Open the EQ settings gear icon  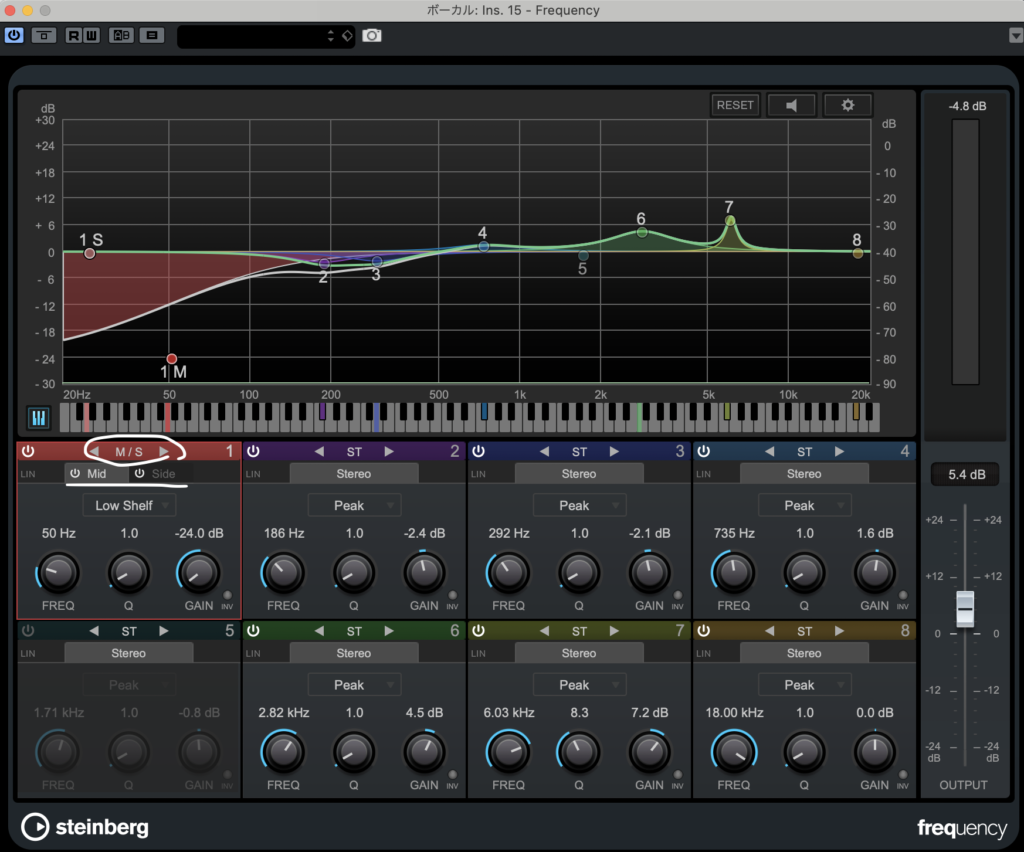pyautogui.click(x=847, y=105)
